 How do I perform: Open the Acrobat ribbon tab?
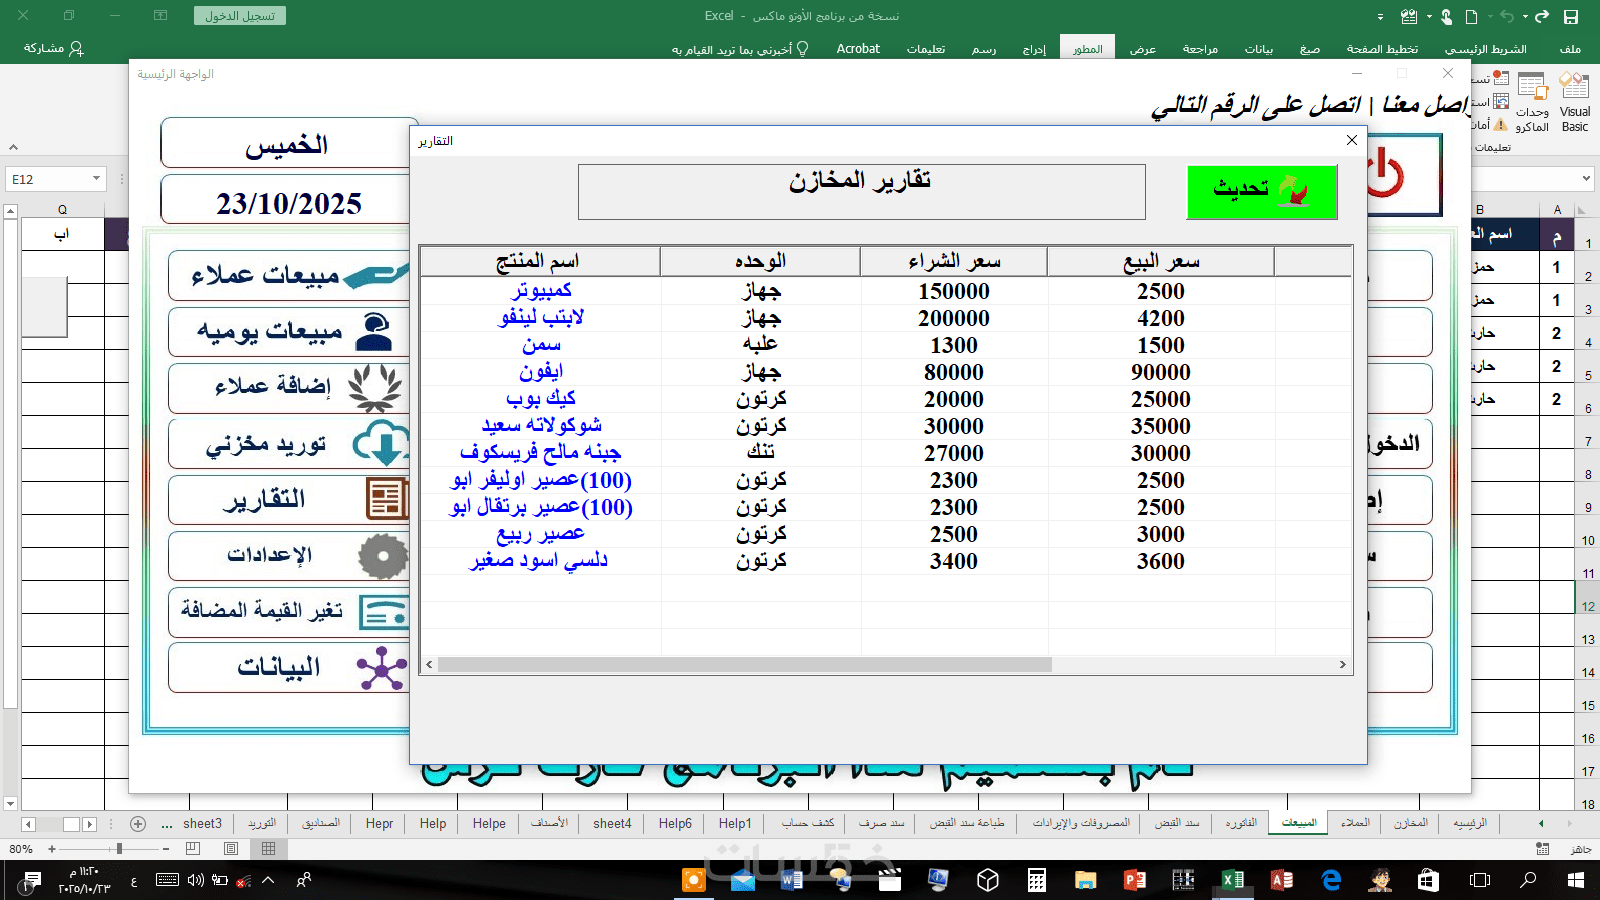(x=858, y=49)
